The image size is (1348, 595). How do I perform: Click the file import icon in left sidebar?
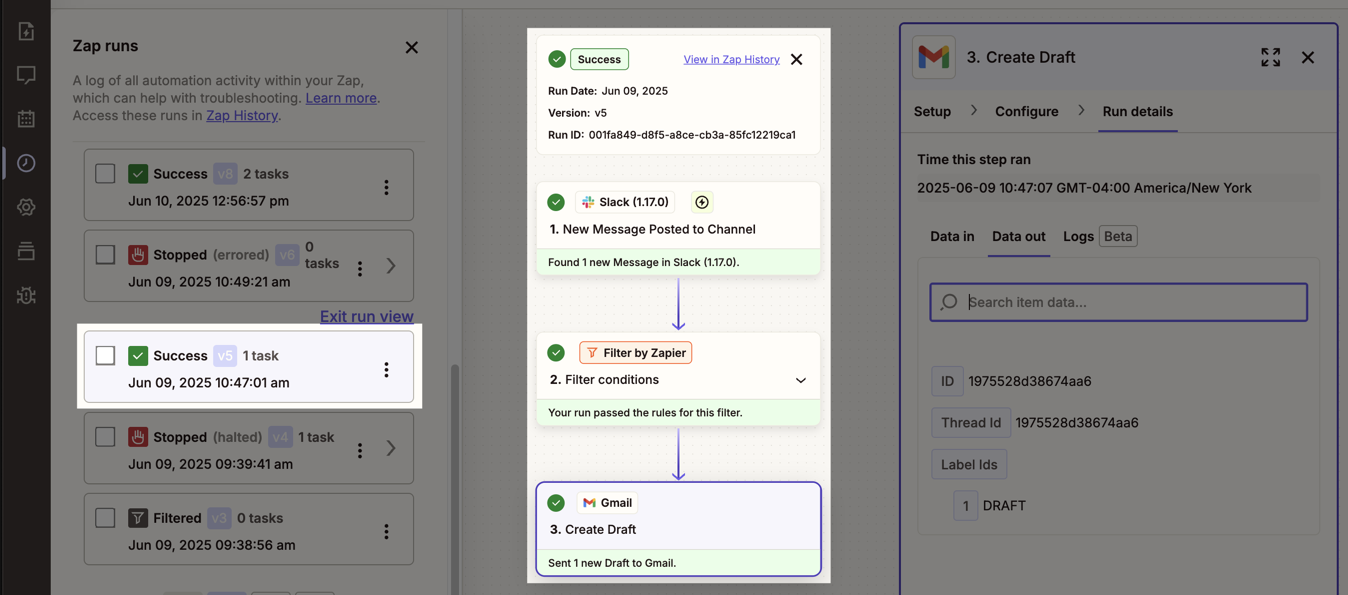[26, 32]
